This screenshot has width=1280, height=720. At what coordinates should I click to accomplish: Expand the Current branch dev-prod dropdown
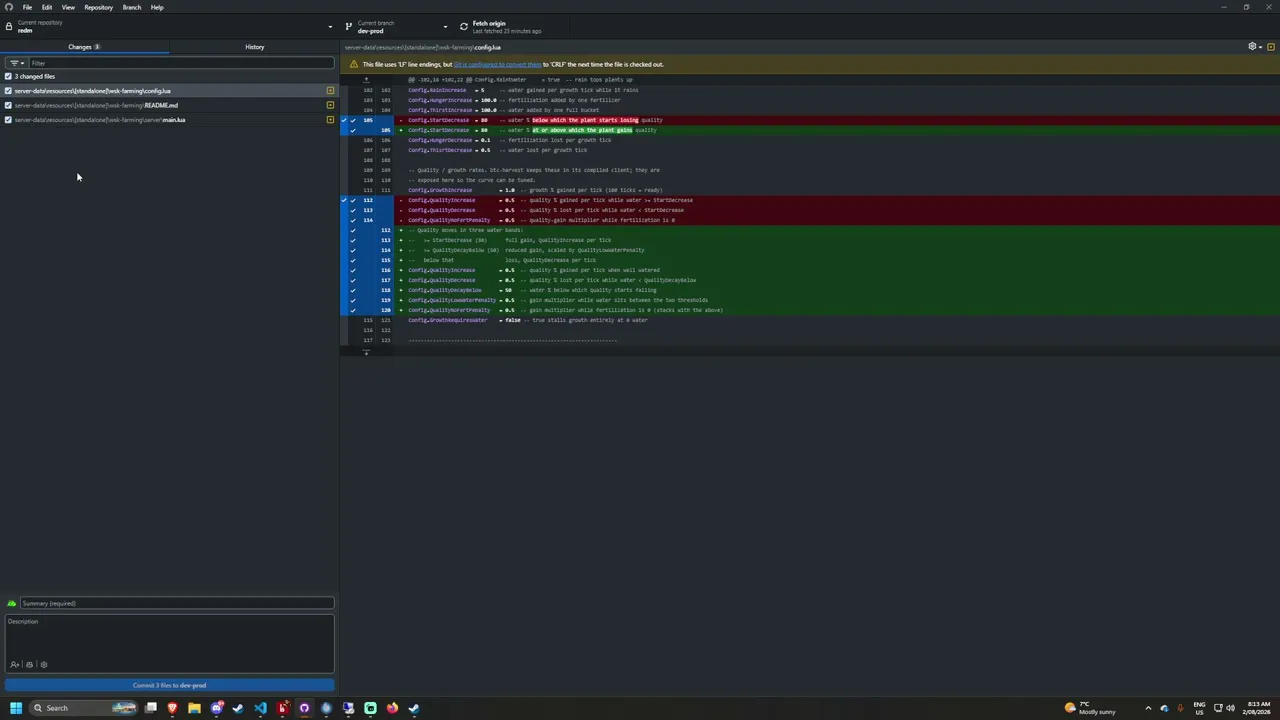(397, 26)
